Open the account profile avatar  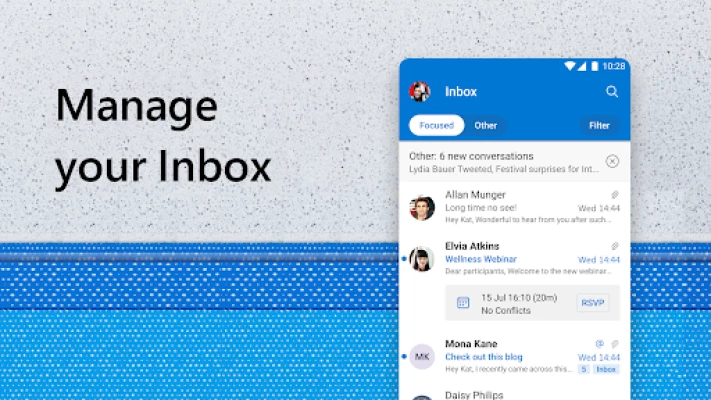[x=420, y=92]
